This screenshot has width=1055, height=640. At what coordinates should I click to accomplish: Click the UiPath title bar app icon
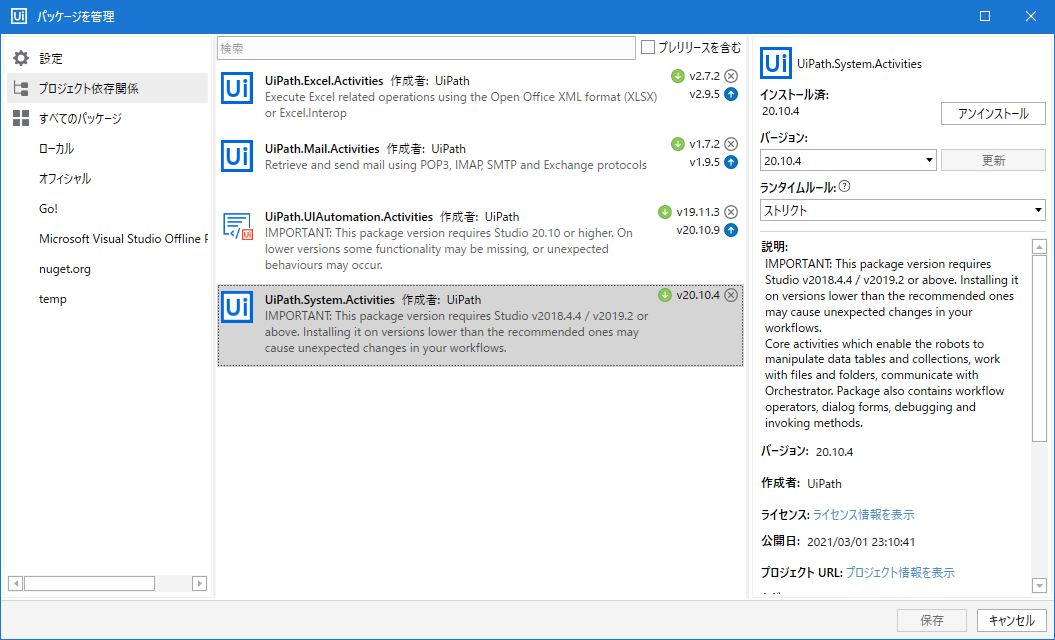19,16
